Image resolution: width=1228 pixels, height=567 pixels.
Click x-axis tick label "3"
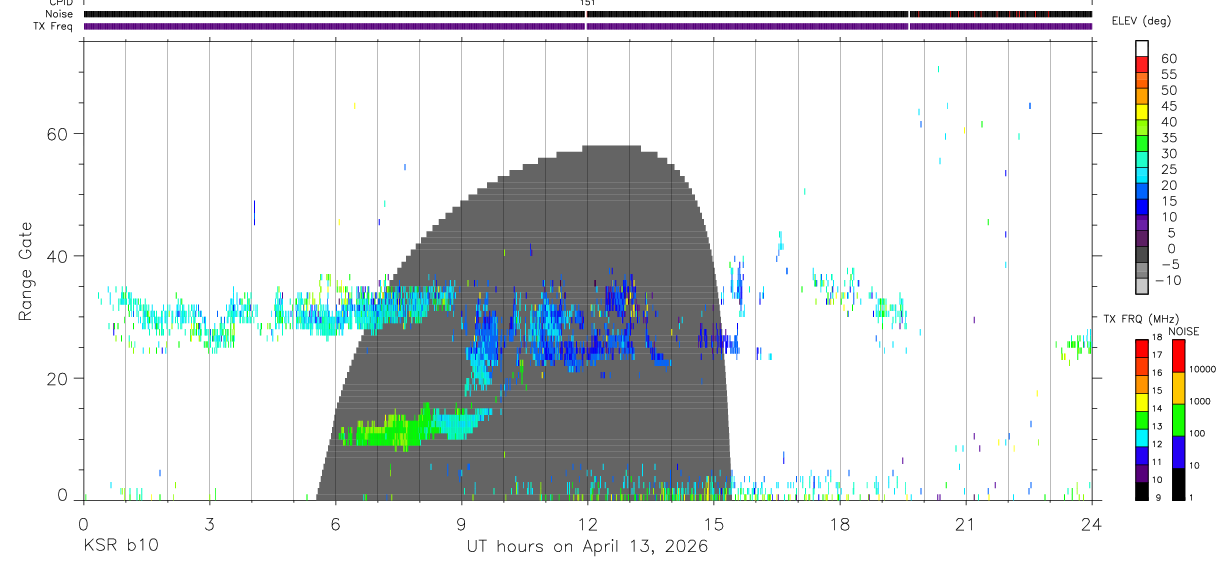(209, 523)
